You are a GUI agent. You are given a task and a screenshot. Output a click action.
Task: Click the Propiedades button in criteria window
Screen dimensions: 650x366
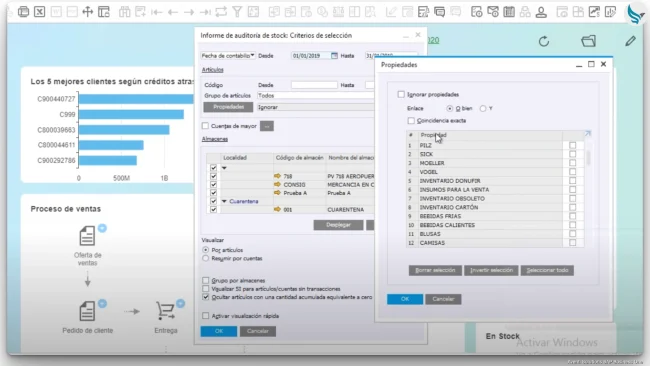coord(228,107)
